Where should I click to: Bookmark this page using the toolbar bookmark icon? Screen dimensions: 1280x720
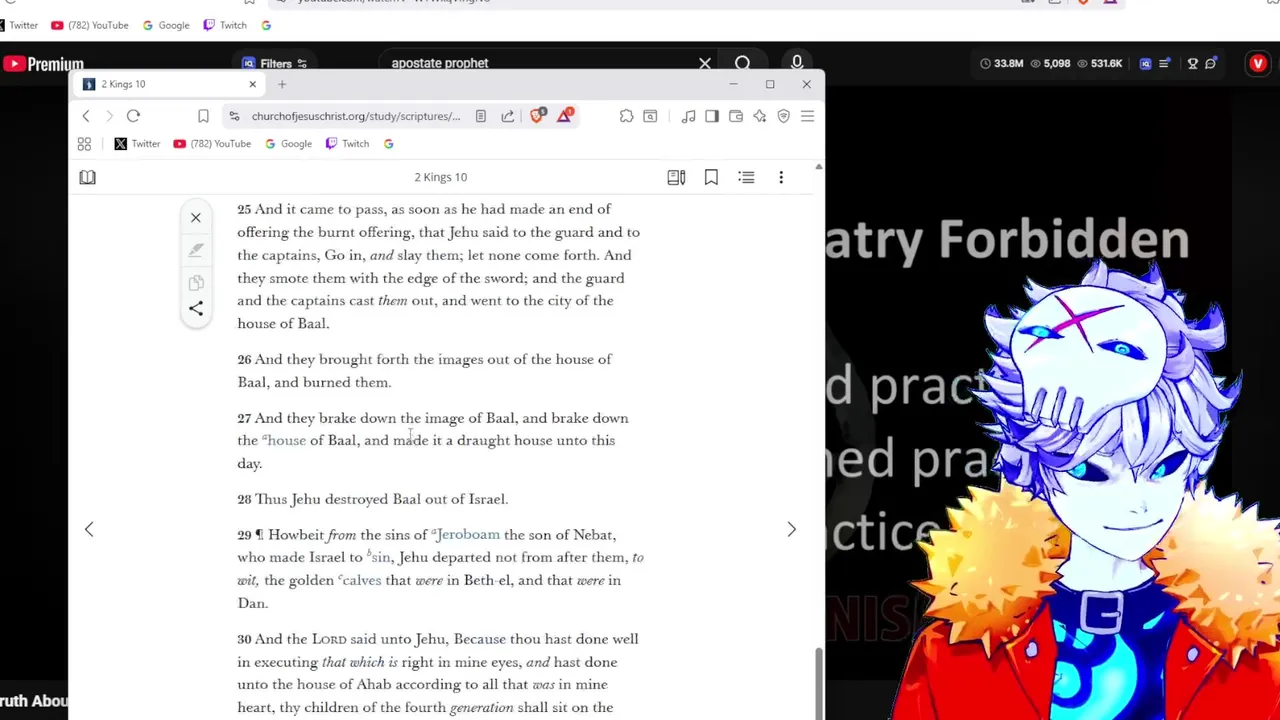click(203, 116)
